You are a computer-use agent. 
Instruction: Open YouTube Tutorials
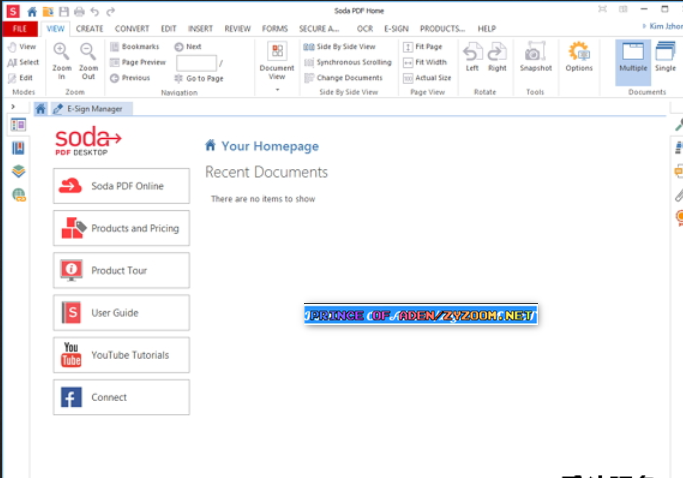[x=122, y=355]
